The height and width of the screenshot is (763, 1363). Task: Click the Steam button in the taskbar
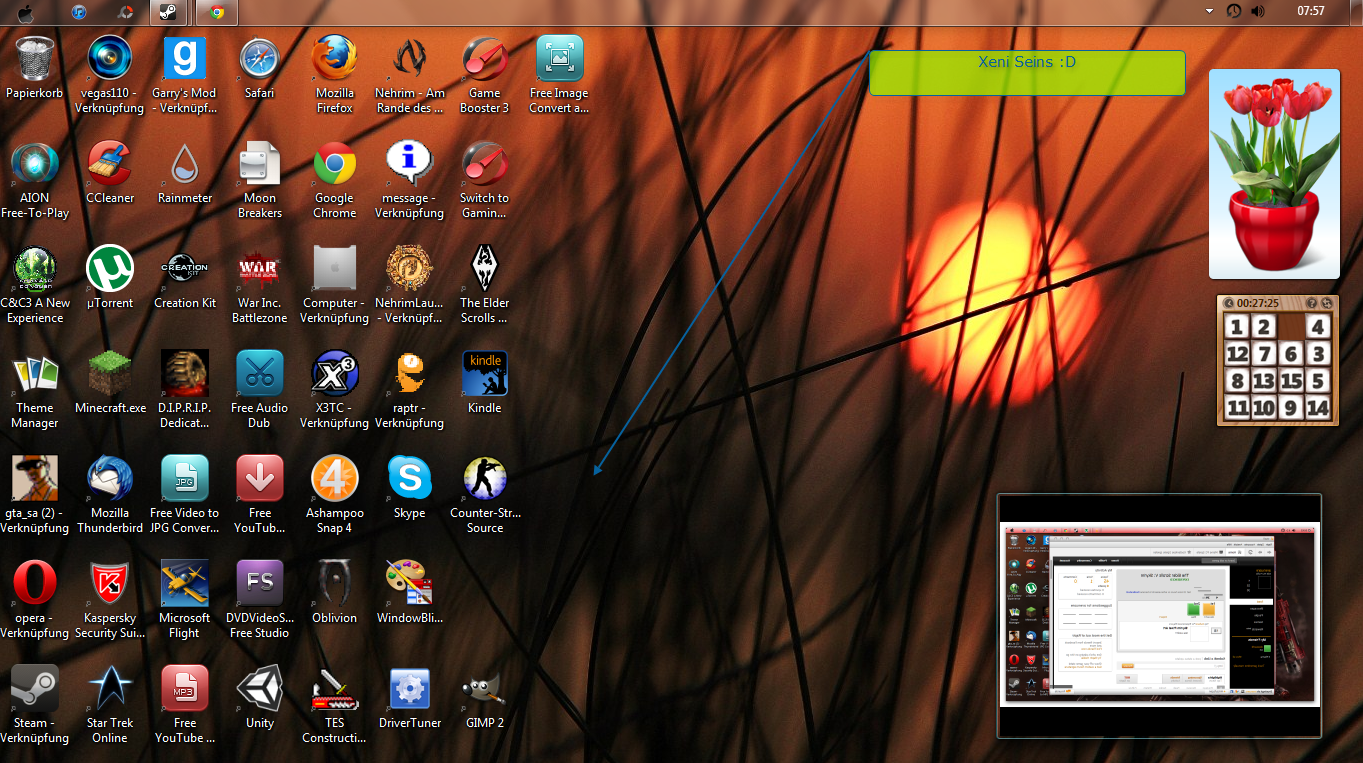coord(168,12)
